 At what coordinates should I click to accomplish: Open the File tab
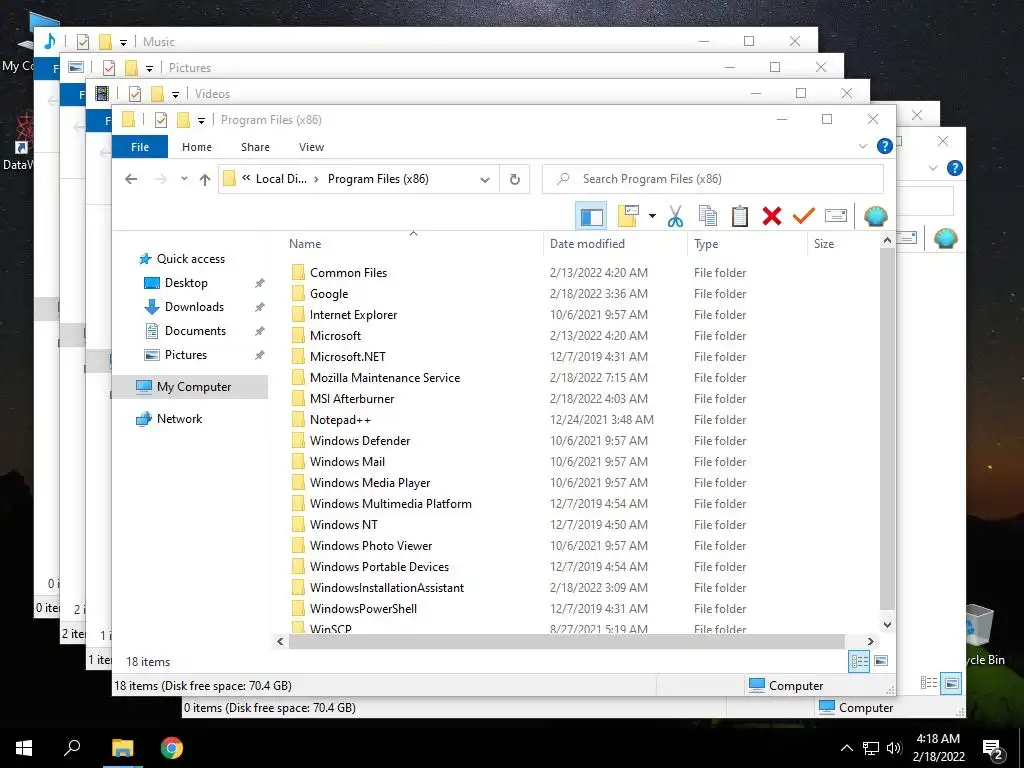[x=140, y=147]
